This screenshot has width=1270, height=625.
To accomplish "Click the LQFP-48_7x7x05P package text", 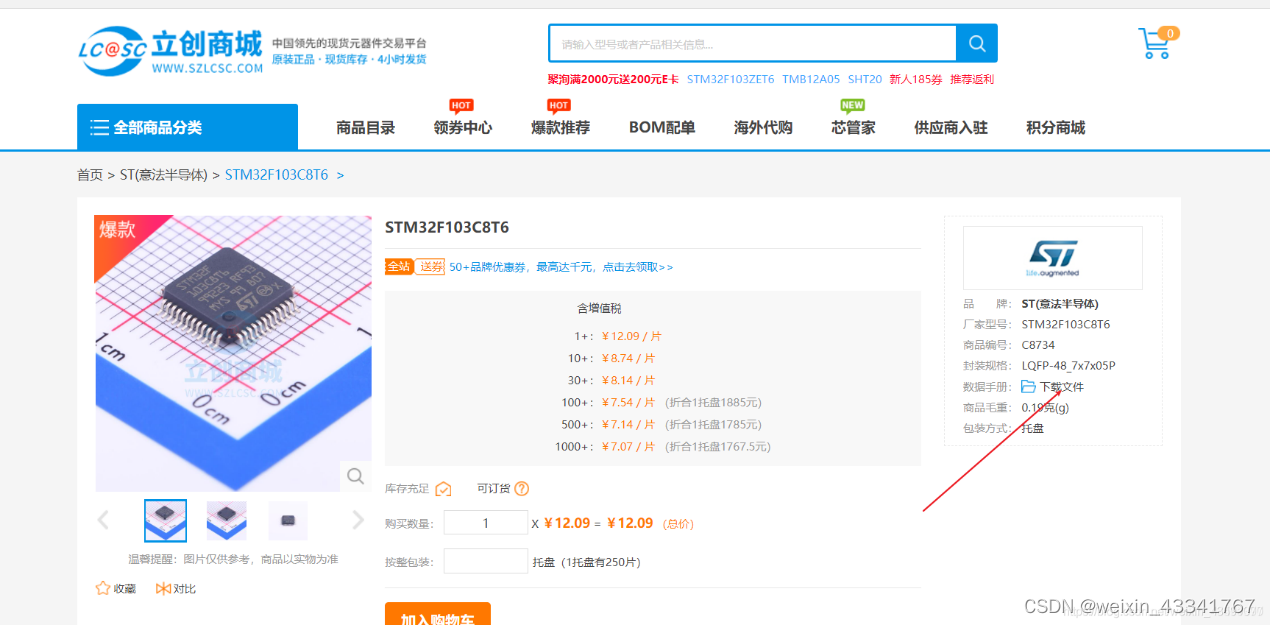I will pos(1068,366).
